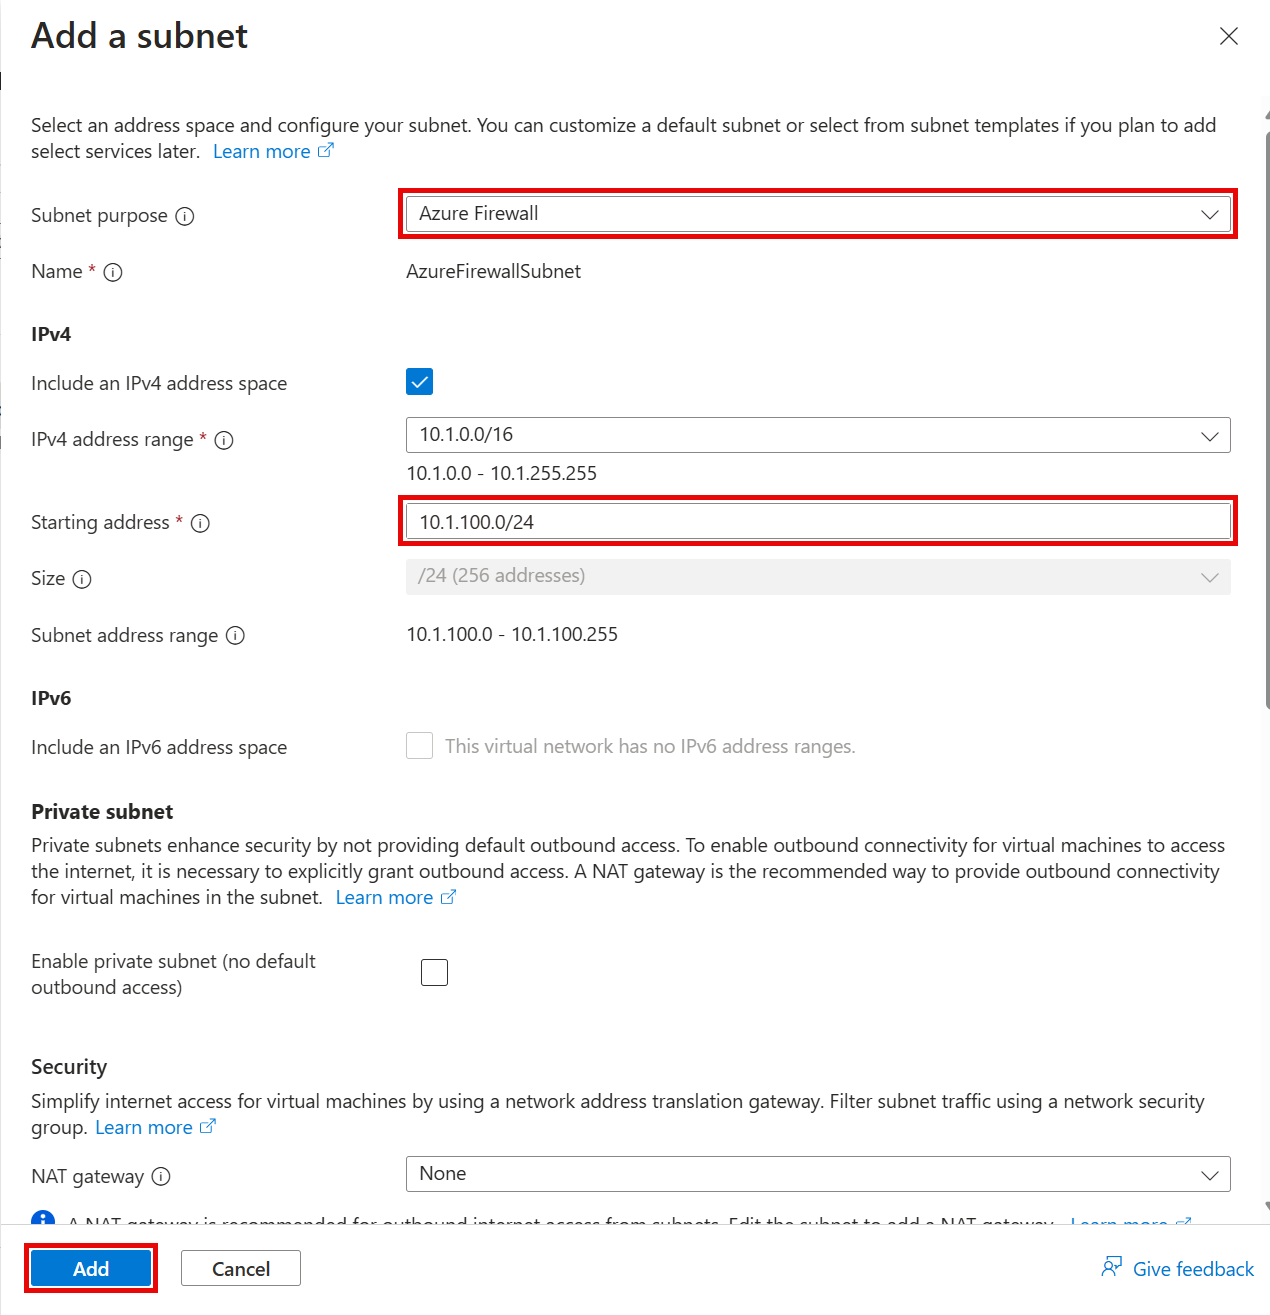1270x1315 pixels.
Task: Open the Subnet purpose dropdown
Action: 1209,213
